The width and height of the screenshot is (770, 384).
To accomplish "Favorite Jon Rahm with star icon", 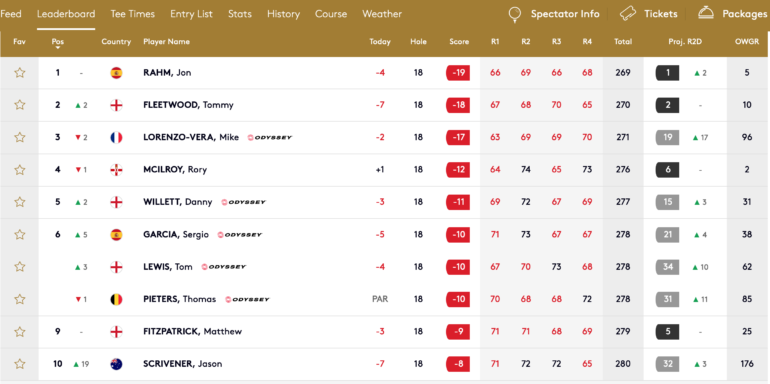I will point(20,73).
